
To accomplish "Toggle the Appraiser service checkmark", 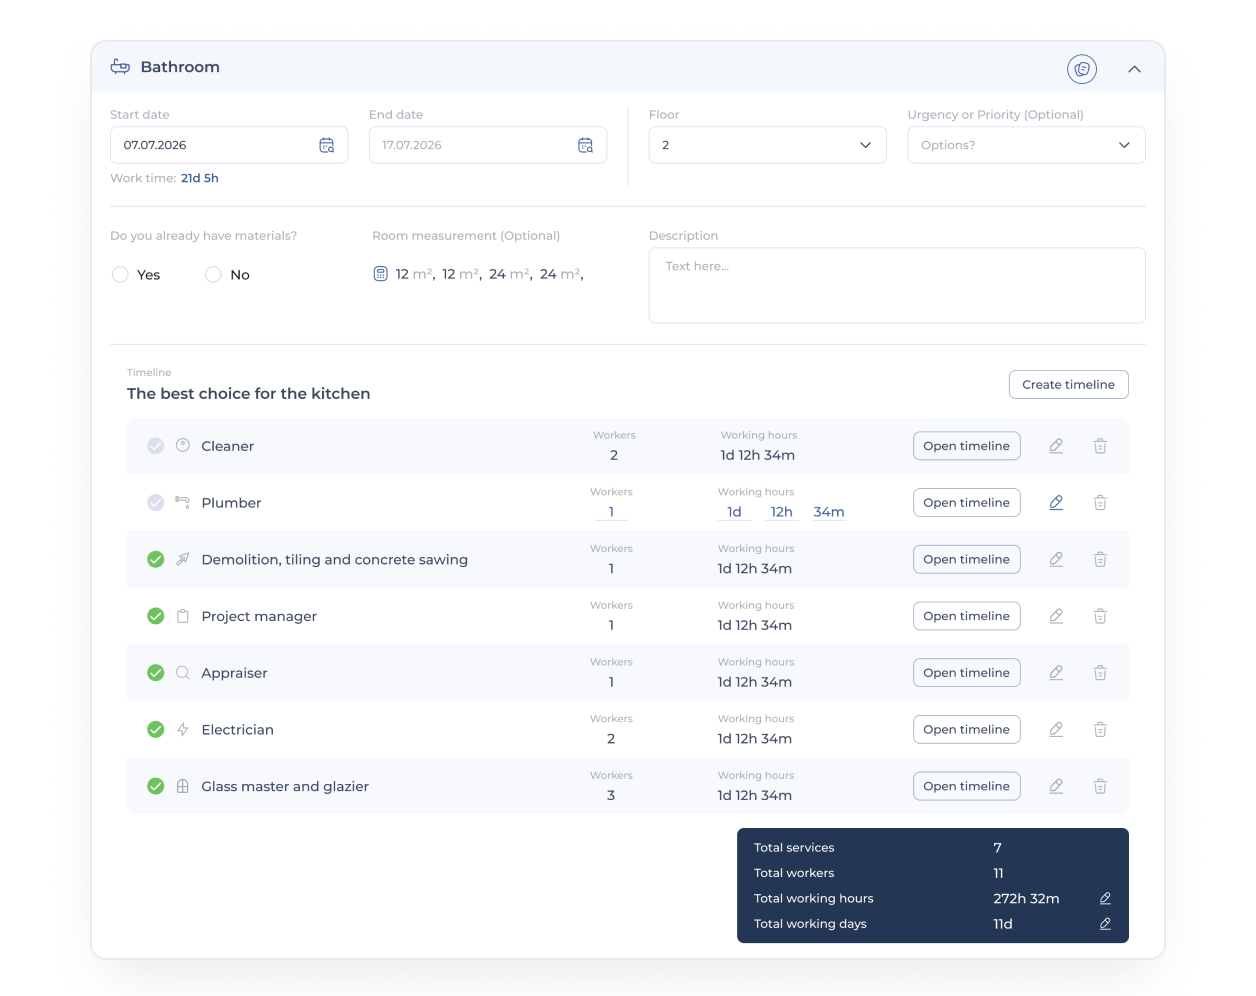I will pos(156,673).
